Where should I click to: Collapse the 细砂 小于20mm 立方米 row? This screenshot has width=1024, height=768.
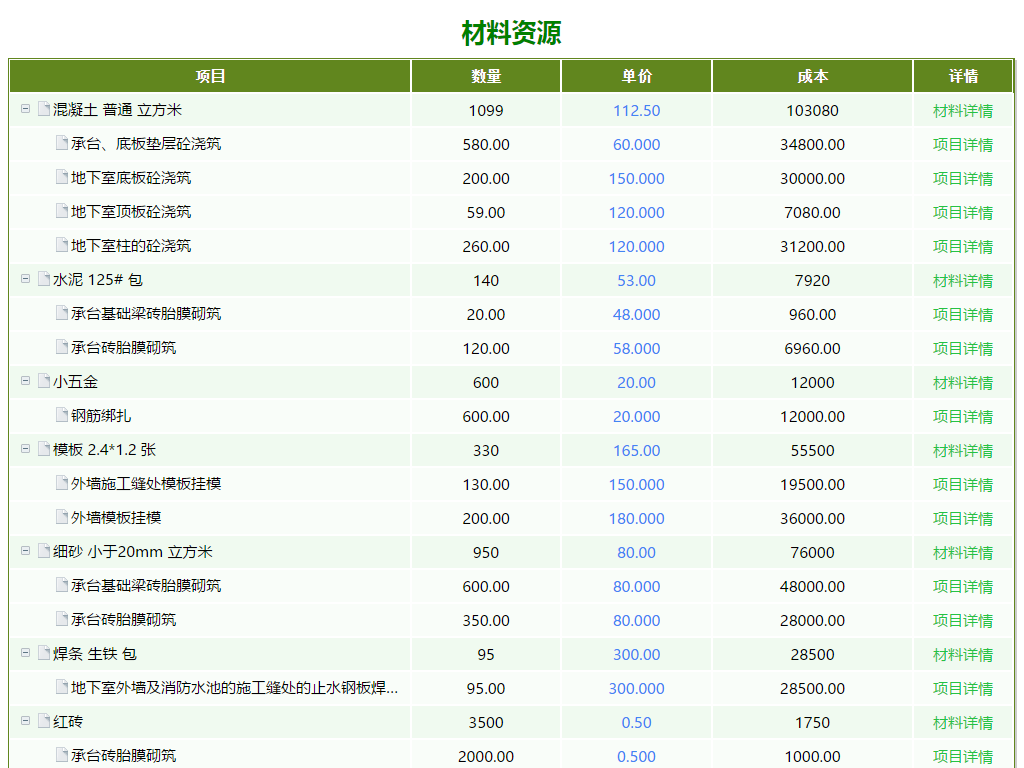tap(25, 551)
